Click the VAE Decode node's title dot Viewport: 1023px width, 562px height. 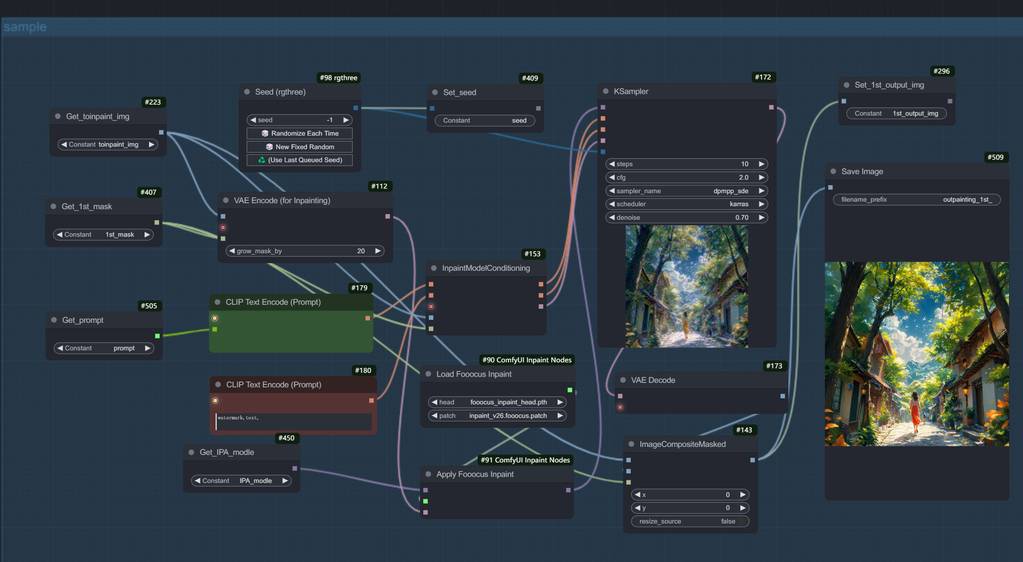(x=623, y=380)
